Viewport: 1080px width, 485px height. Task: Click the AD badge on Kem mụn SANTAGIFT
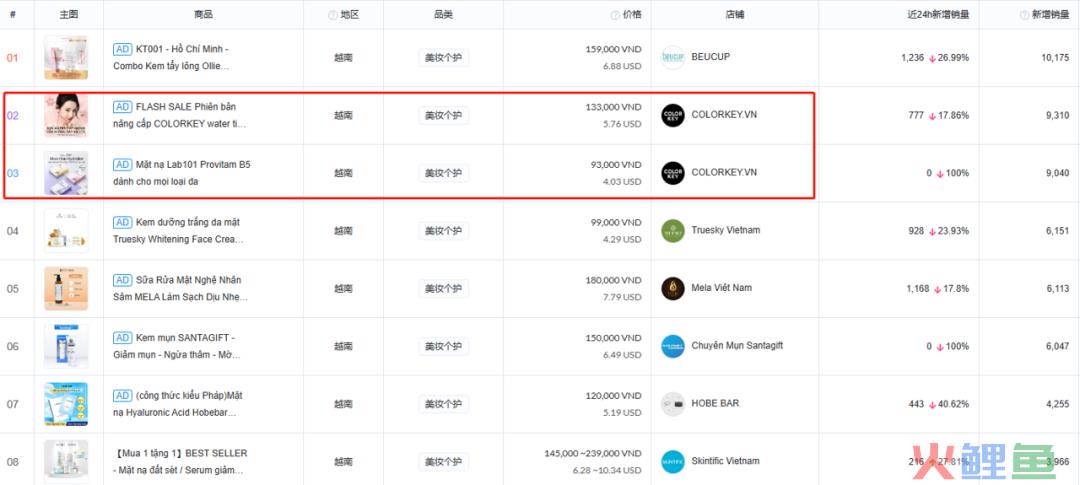pyautogui.click(x=123, y=338)
